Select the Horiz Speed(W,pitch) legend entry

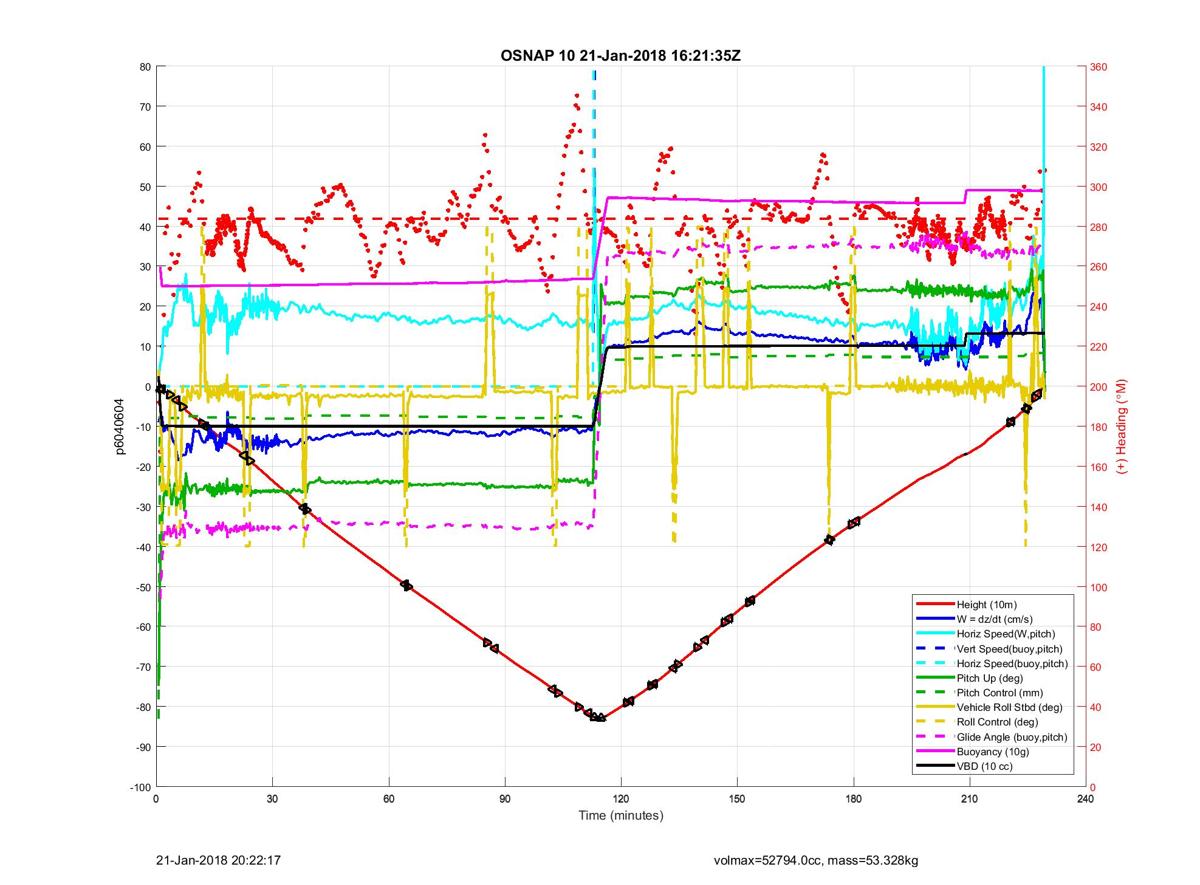(x=1005, y=634)
